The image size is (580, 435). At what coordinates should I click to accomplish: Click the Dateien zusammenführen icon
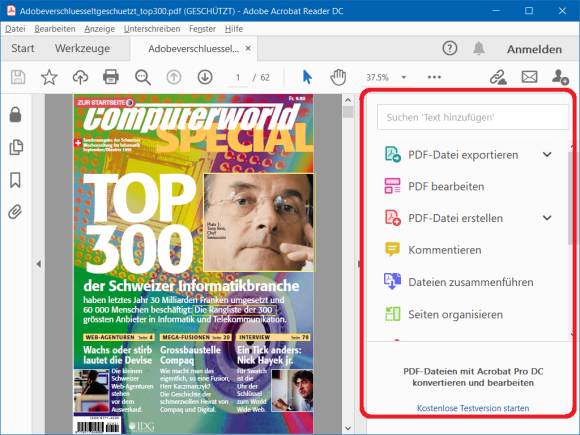pyautogui.click(x=392, y=281)
